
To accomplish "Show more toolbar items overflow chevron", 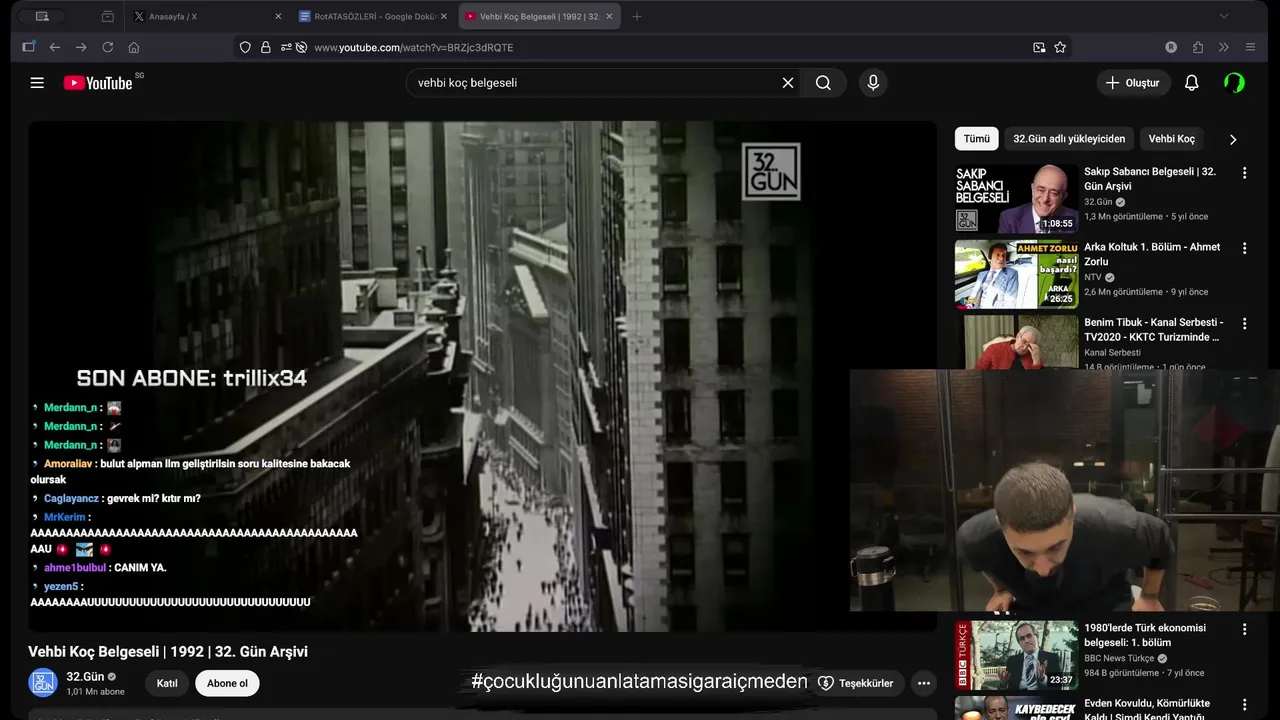I will (1224, 47).
